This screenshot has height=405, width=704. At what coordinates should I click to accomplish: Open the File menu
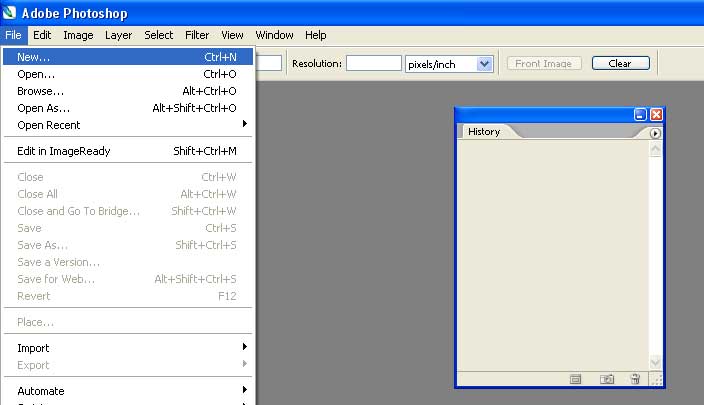13,35
